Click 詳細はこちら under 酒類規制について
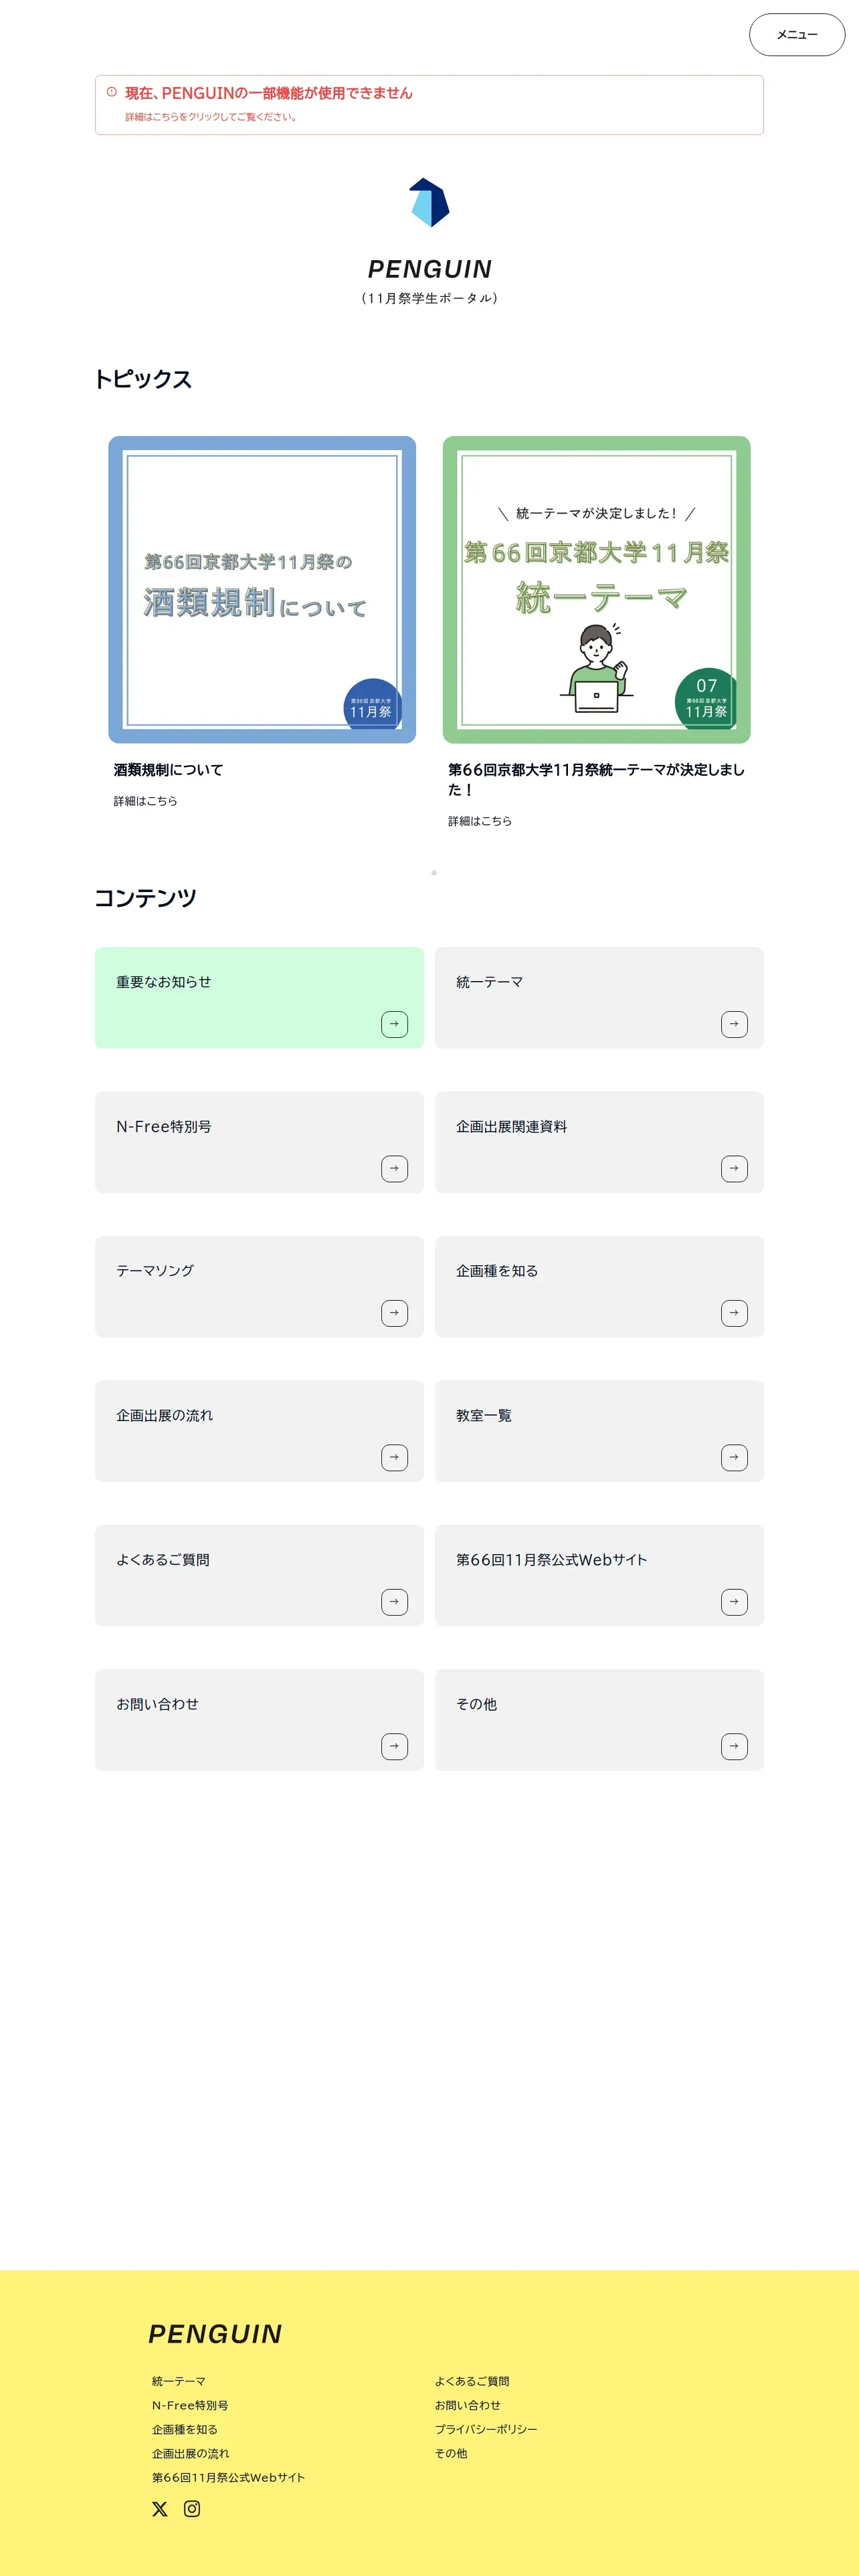The width and height of the screenshot is (859, 2576). point(145,801)
